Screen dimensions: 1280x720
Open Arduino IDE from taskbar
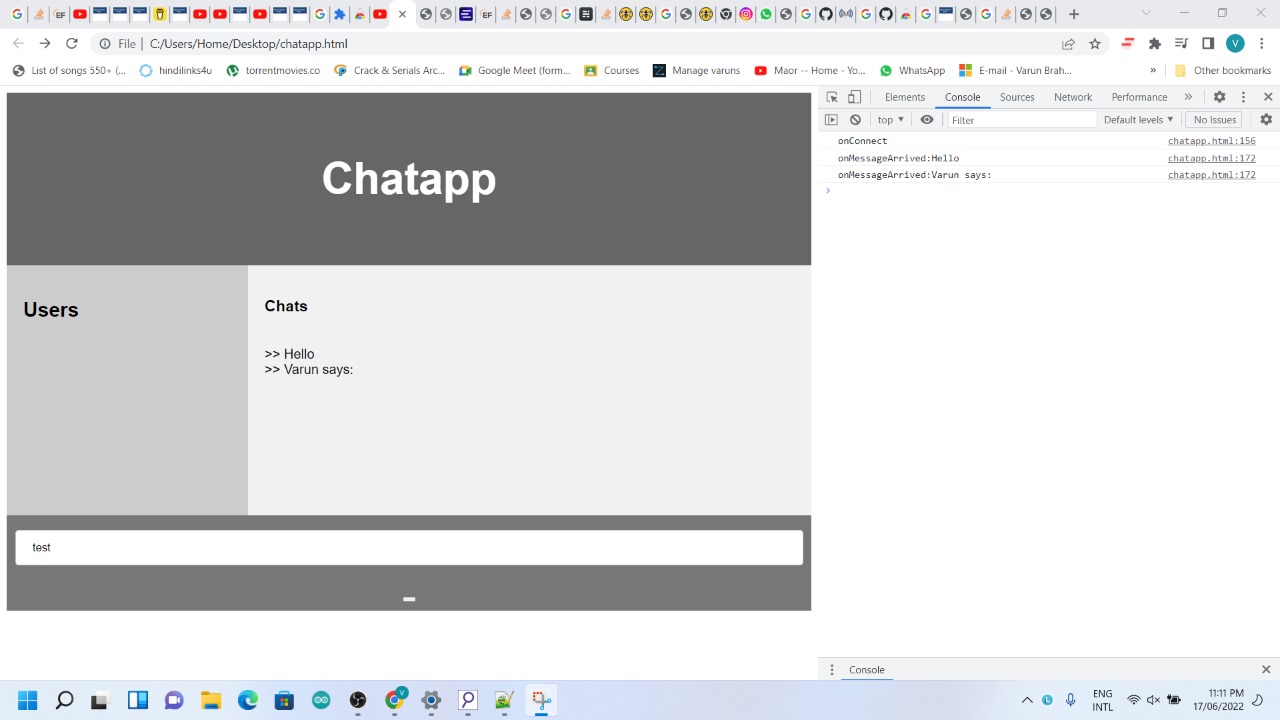click(321, 700)
